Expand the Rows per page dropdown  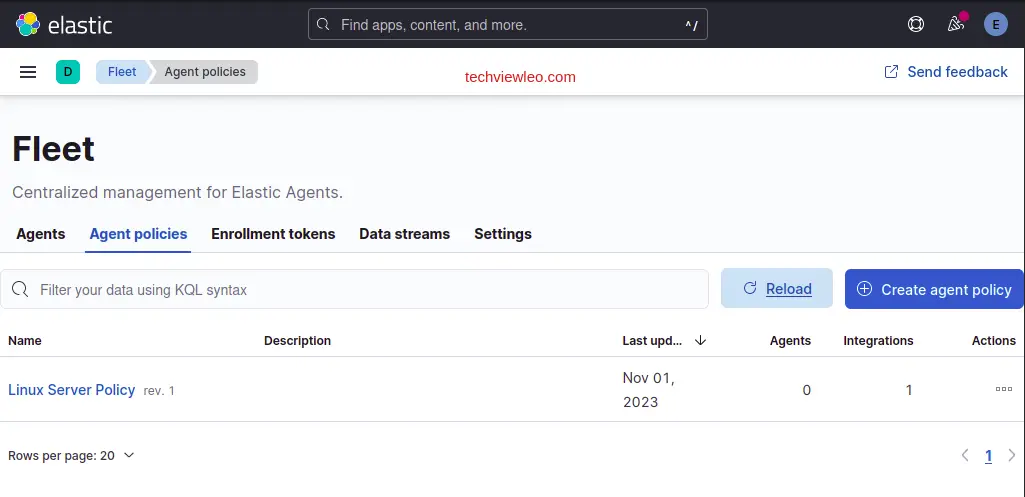click(x=71, y=455)
